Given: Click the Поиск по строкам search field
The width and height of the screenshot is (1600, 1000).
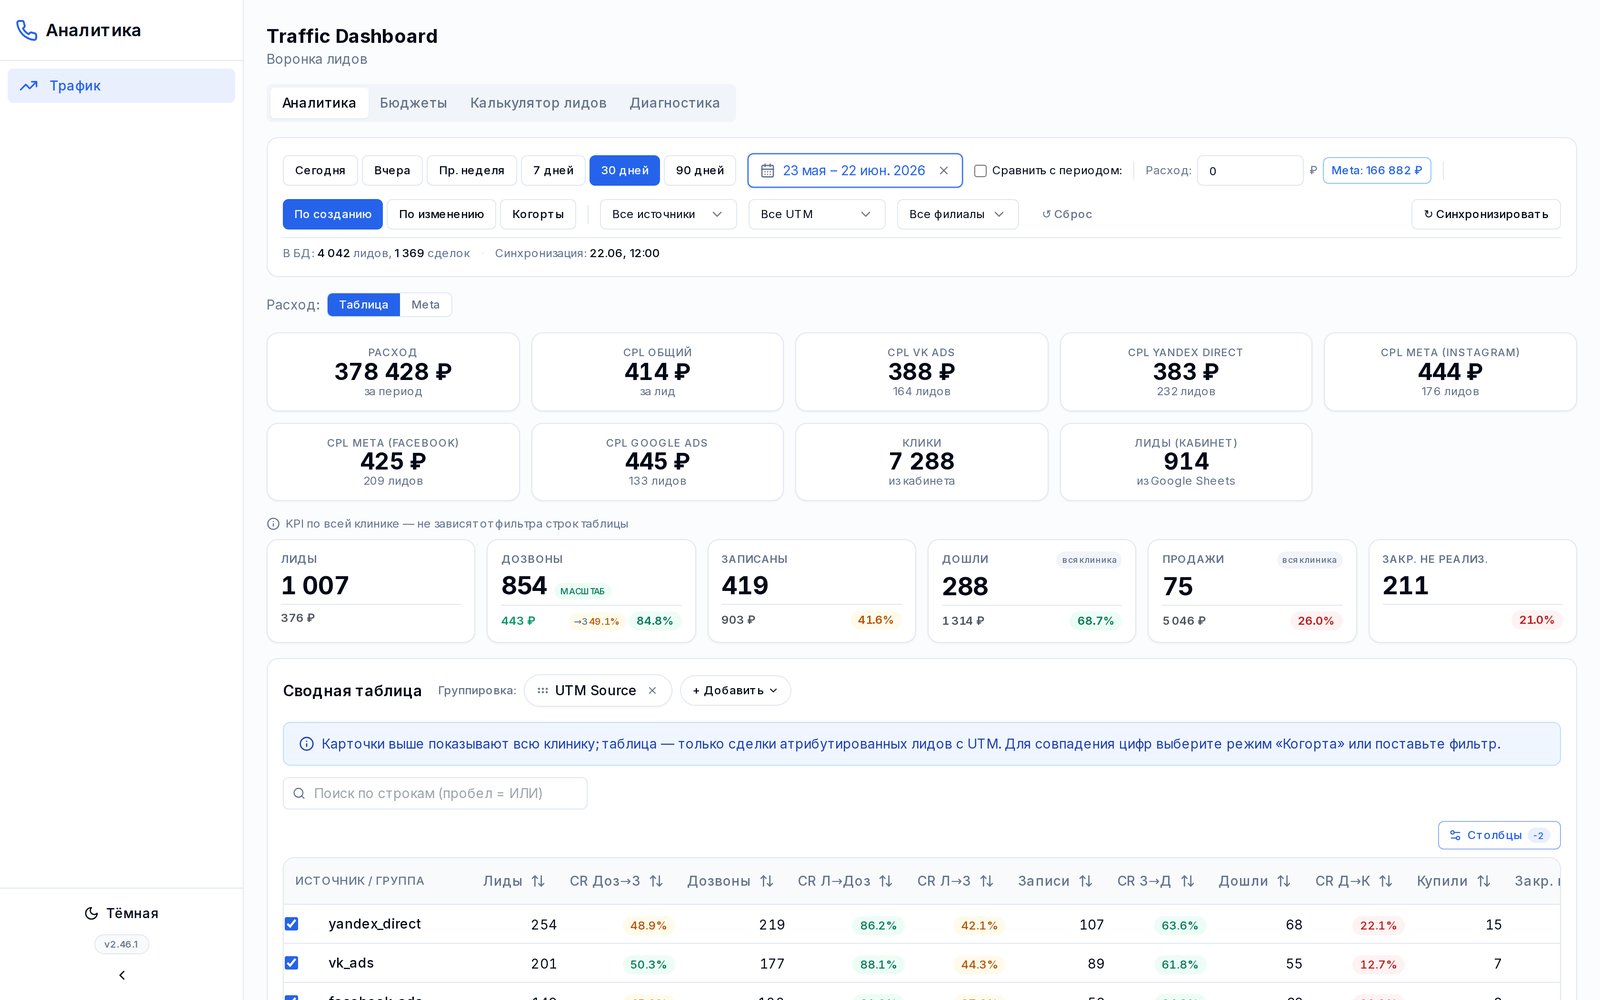Looking at the screenshot, I should (435, 793).
